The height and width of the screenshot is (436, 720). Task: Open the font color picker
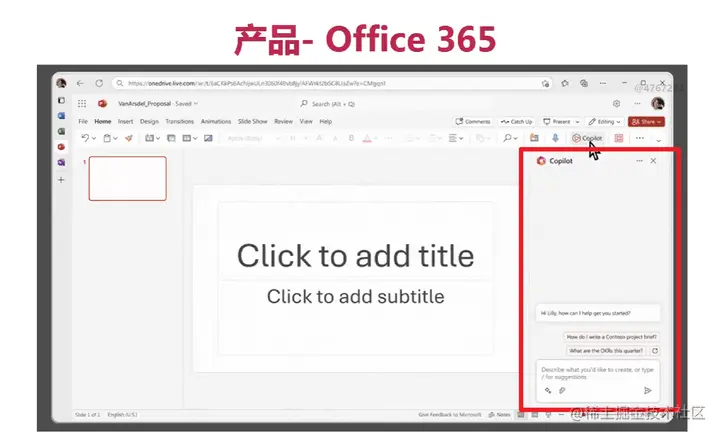pos(367,138)
